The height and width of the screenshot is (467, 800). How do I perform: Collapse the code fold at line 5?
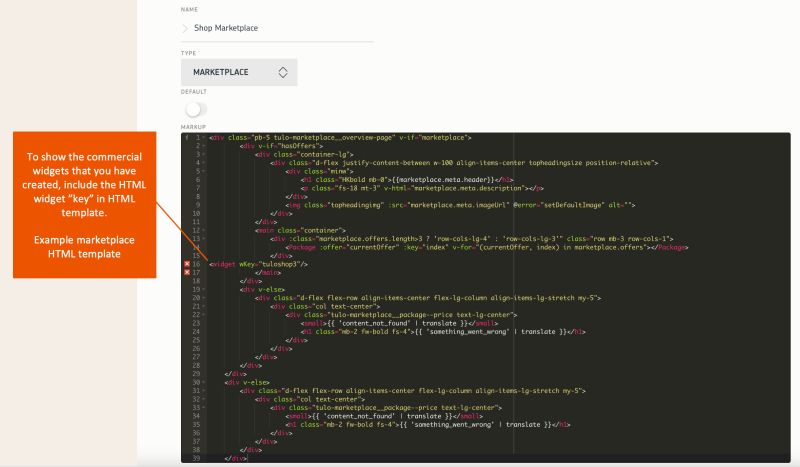(204, 171)
